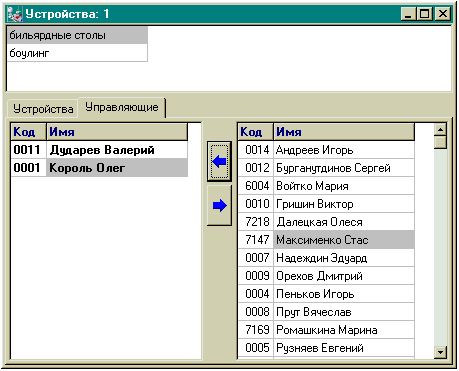Maximize the Устройства window
The height and width of the screenshot is (371, 459).
point(424,14)
